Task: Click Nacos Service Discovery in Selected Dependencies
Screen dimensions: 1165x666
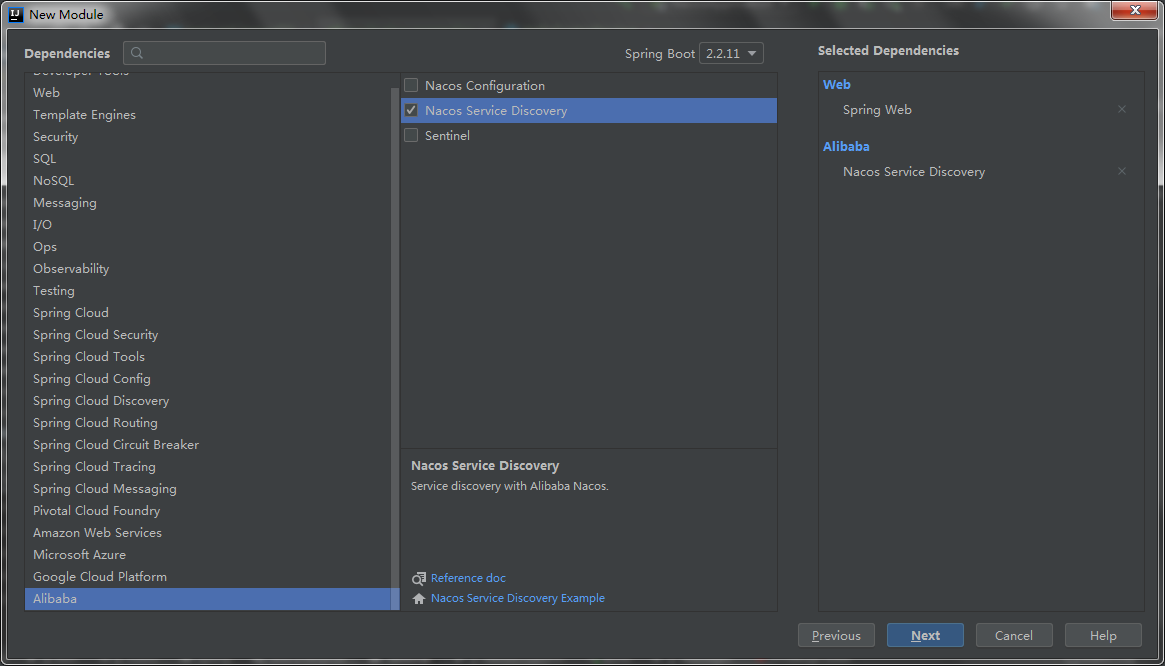Action: (914, 172)
